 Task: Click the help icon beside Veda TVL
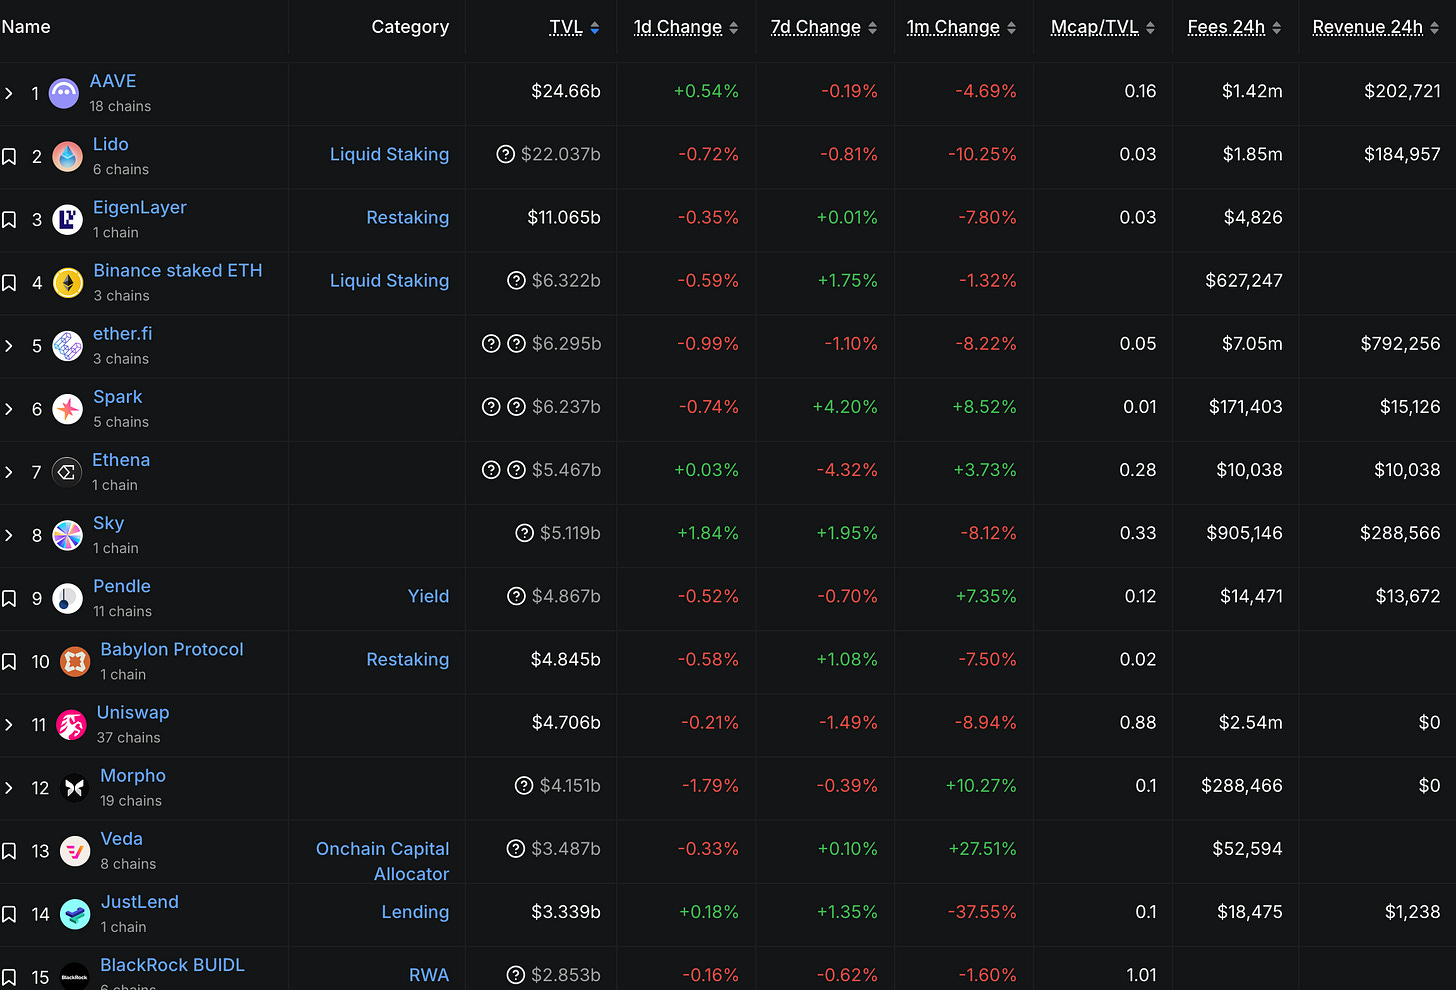[x=516, y=849]
